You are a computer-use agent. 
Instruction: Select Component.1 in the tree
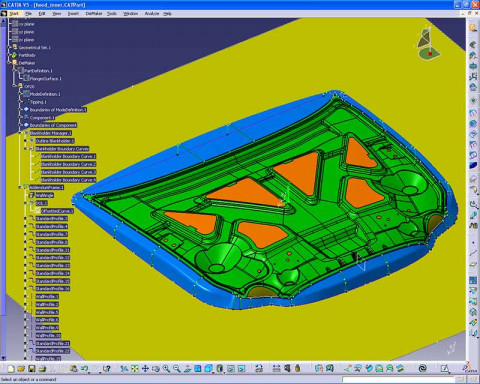42,118
